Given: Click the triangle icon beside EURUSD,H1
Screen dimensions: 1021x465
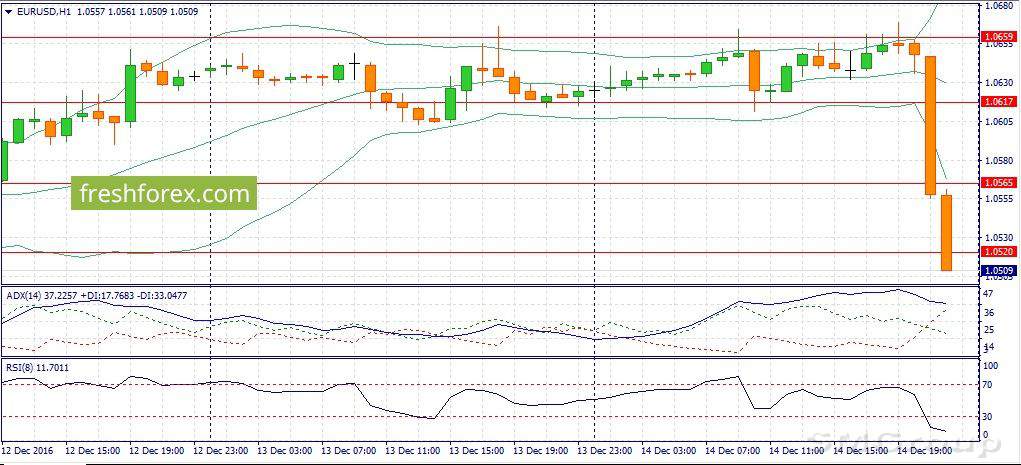Looking at the screenshot, I should pos(8,11).
